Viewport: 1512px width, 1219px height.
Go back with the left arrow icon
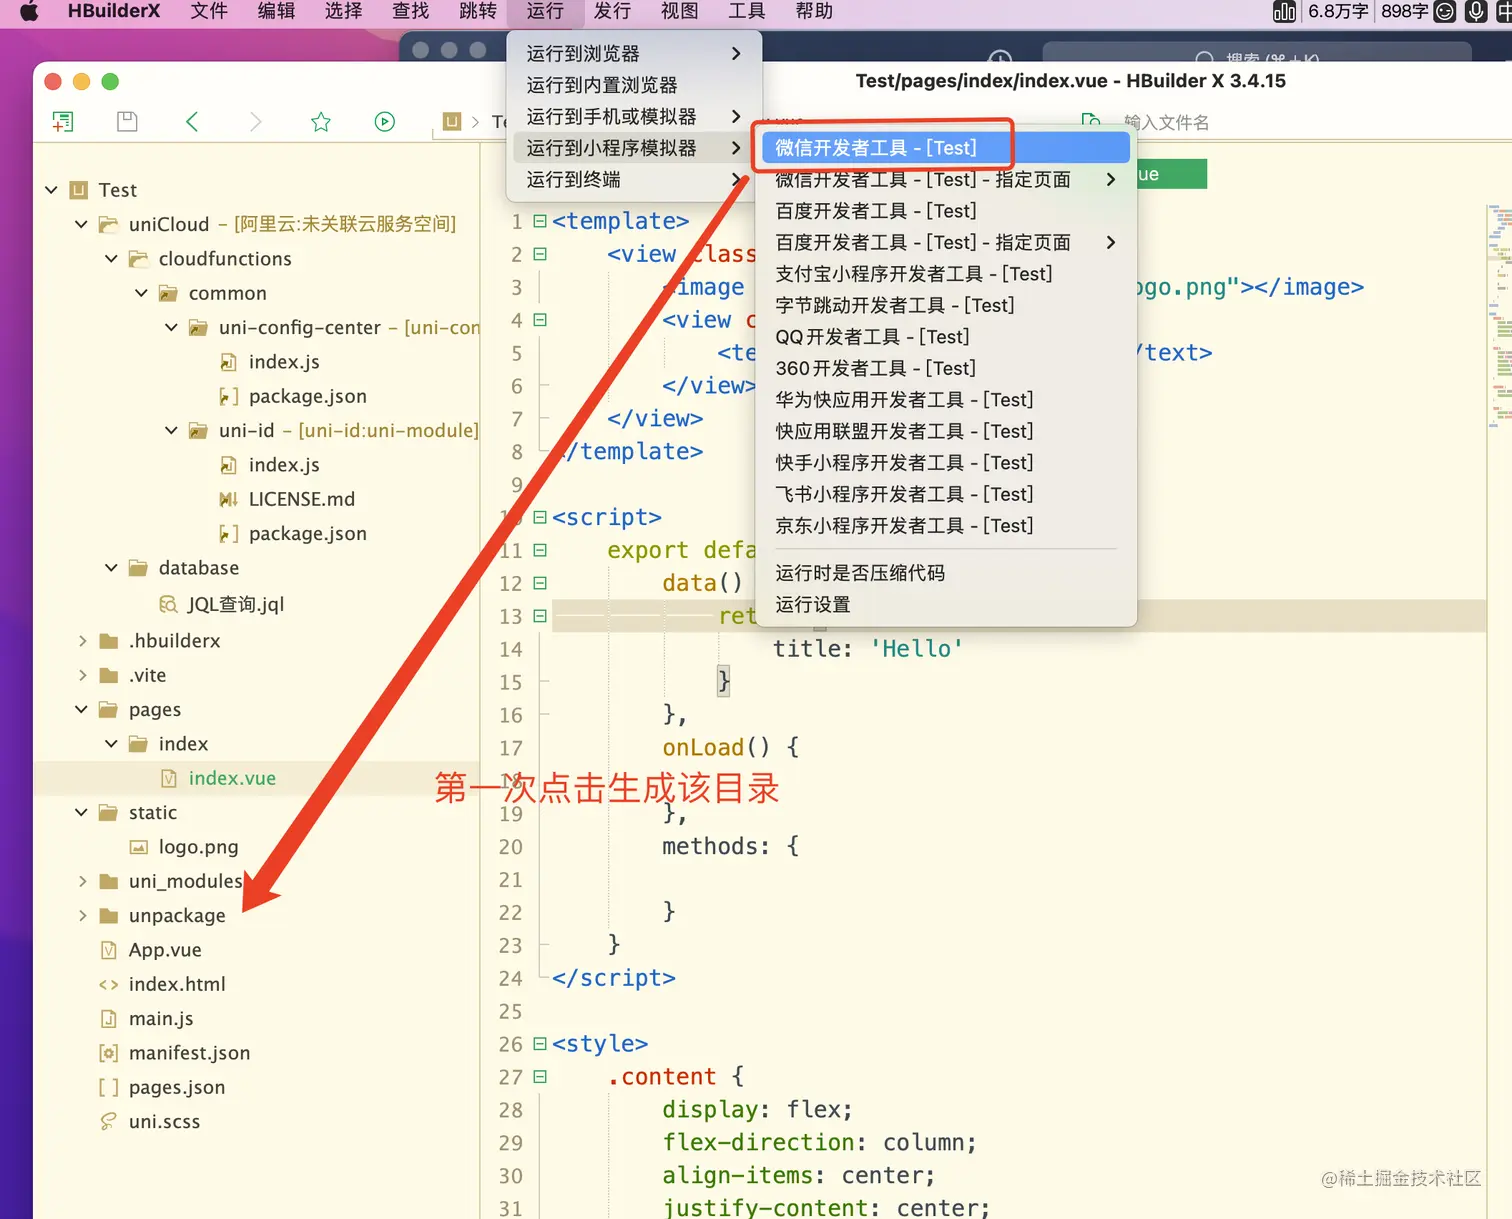click(x=192, y=122)
